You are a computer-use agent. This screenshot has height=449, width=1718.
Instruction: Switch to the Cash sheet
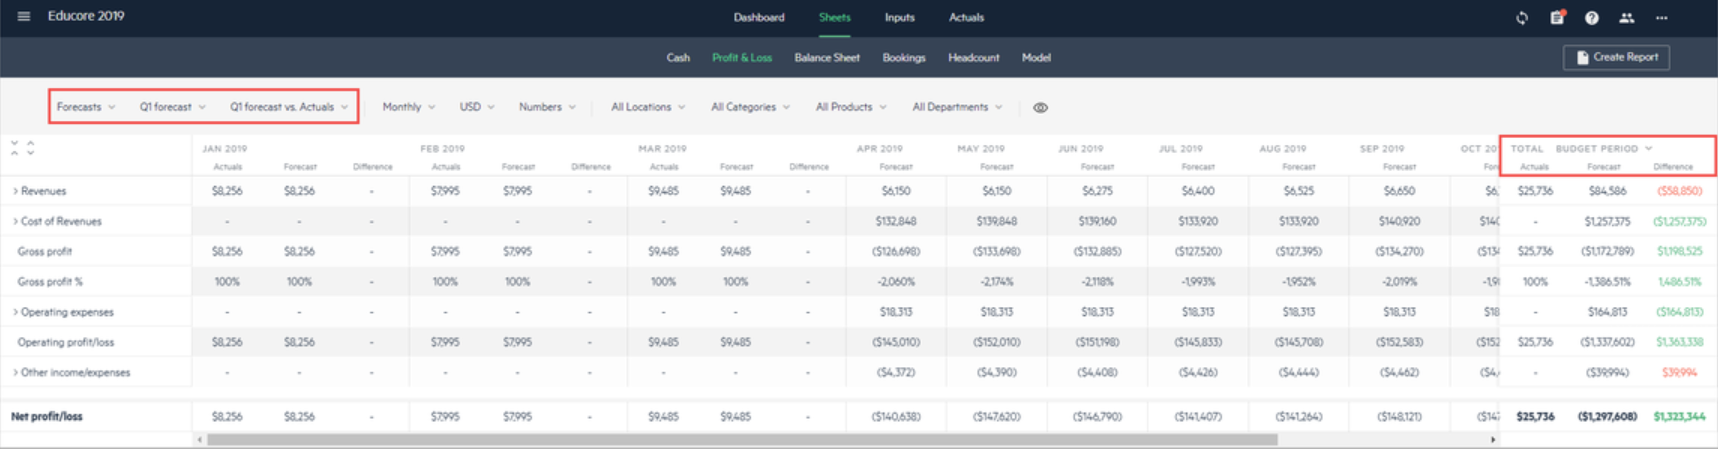(678, 57)
